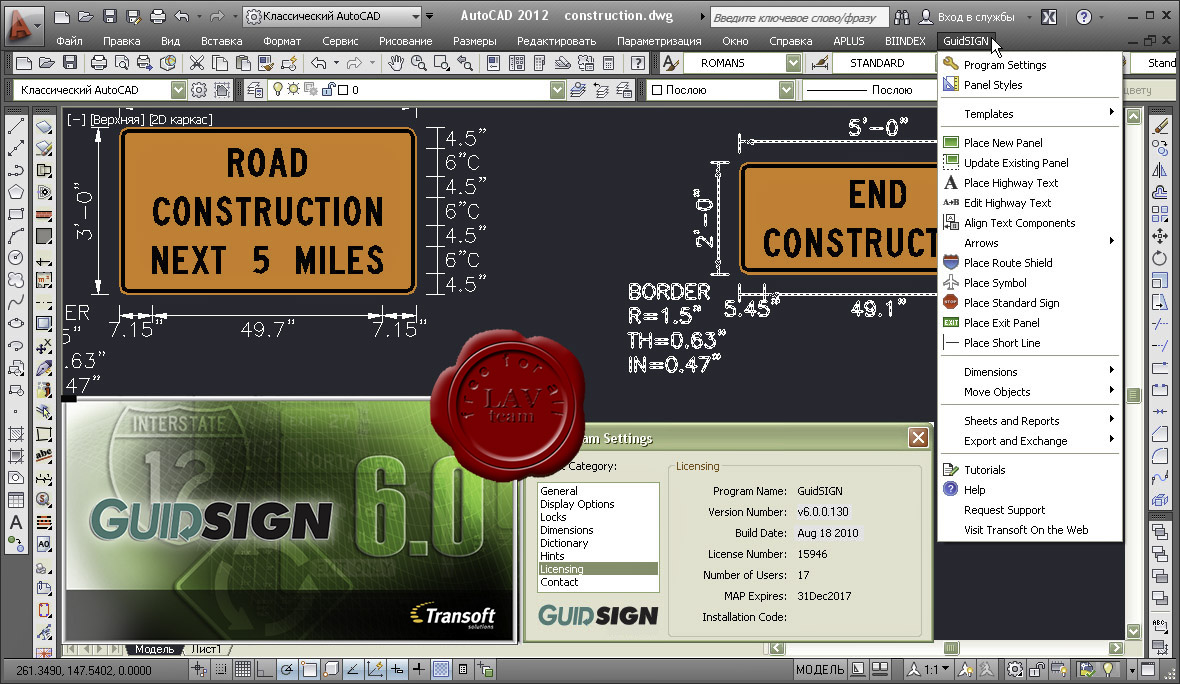Click the Plot printer icon in the title bar

point(157,16)
